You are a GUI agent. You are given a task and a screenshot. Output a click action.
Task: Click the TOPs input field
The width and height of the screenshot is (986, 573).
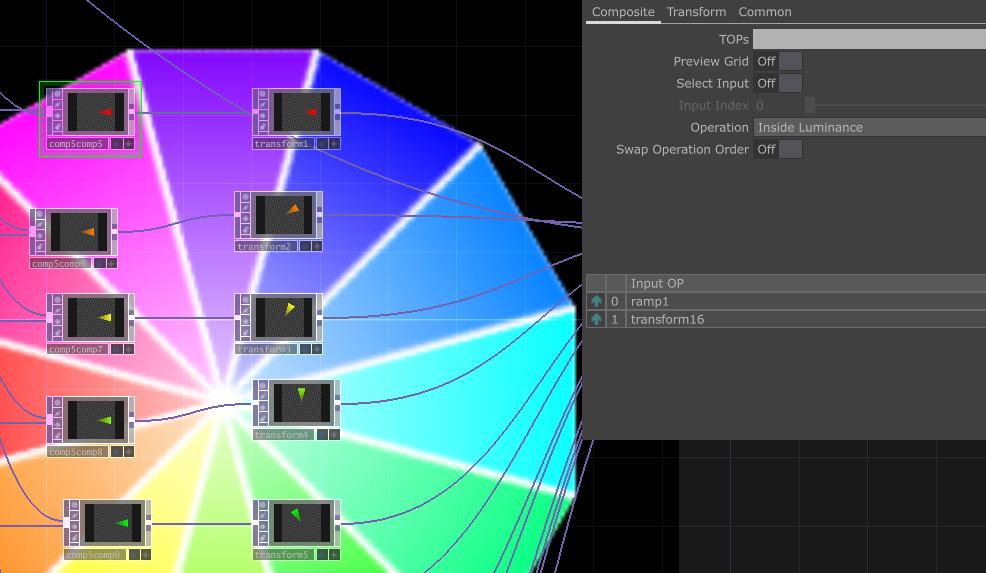point(870,39)
